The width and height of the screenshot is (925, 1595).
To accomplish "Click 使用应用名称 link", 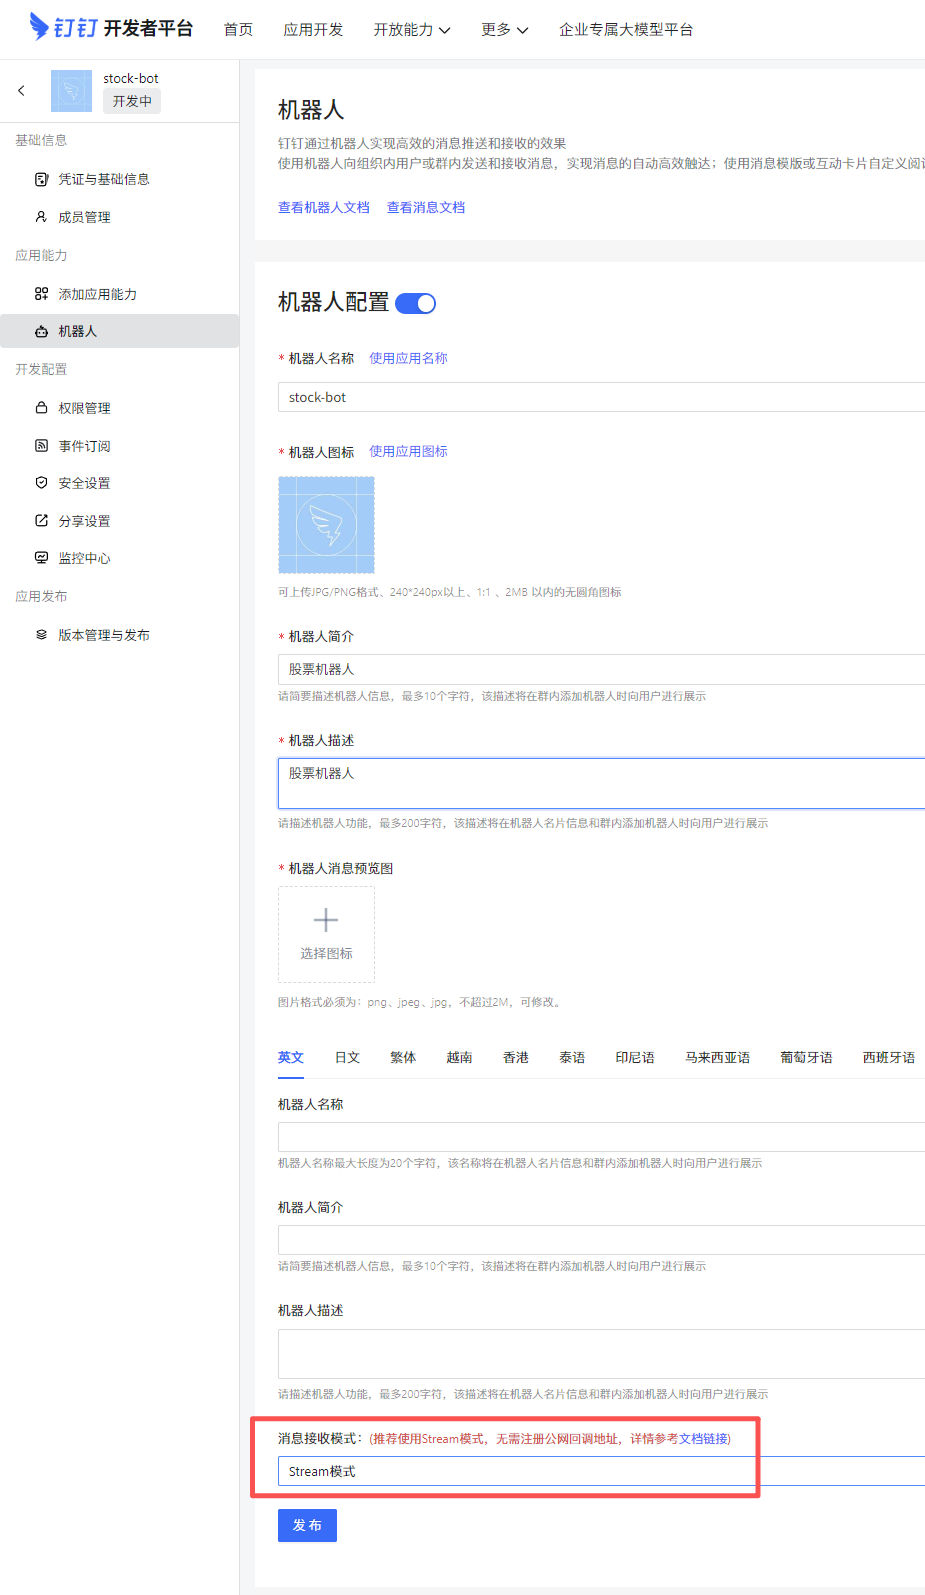I will 408,358.
